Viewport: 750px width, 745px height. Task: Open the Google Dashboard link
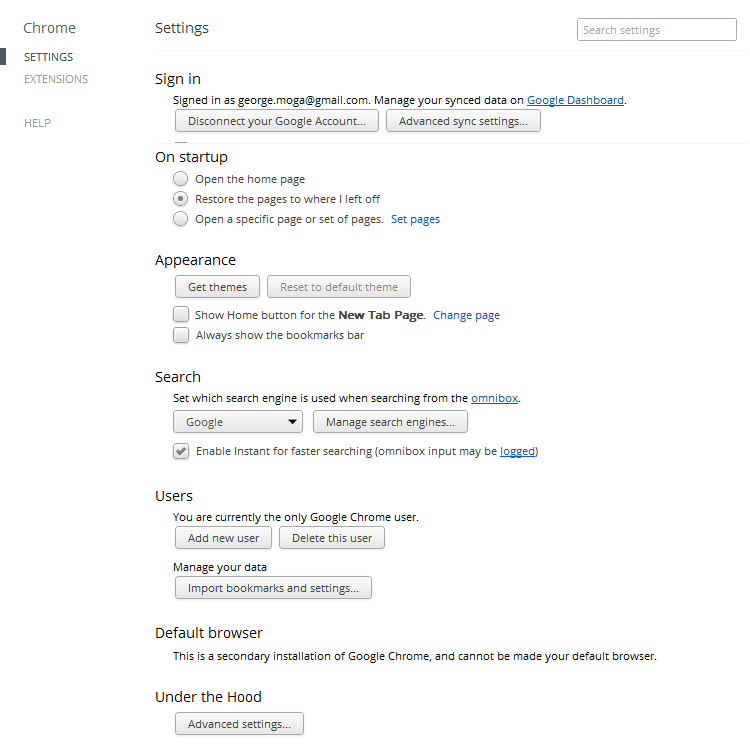point(575,100)
